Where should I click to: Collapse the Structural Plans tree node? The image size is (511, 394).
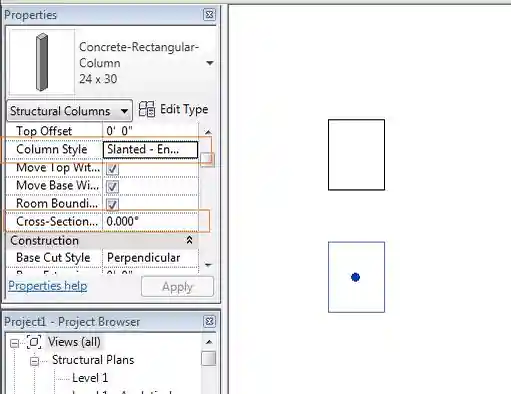34,361
